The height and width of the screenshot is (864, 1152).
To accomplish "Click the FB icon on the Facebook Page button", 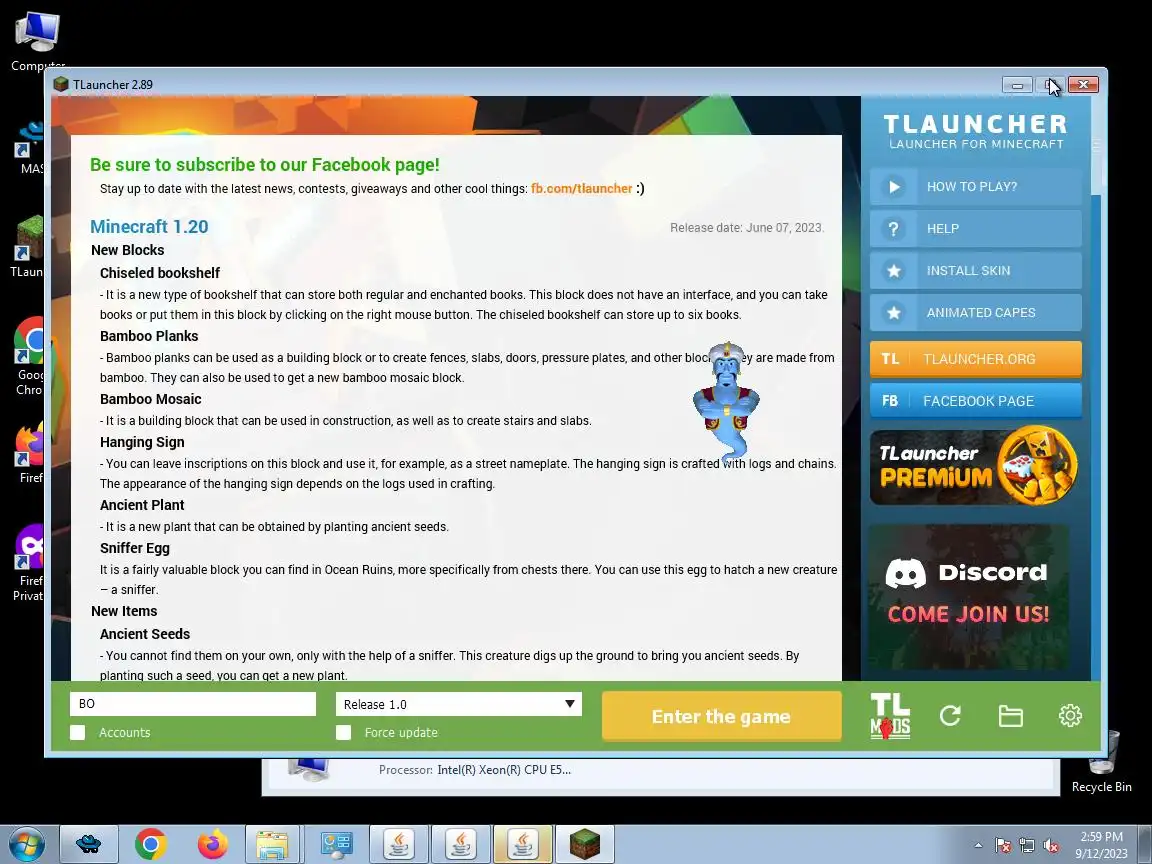I will pos(890,400).
